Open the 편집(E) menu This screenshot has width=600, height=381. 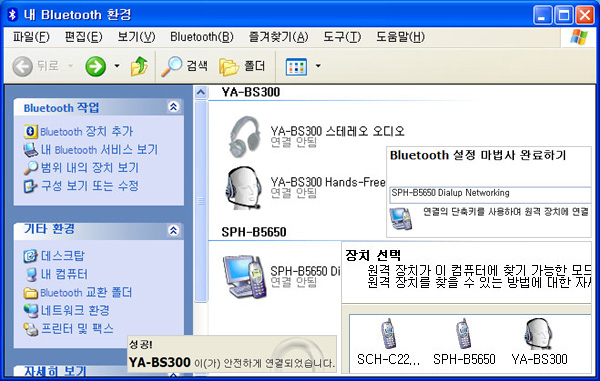pos(83,37)
